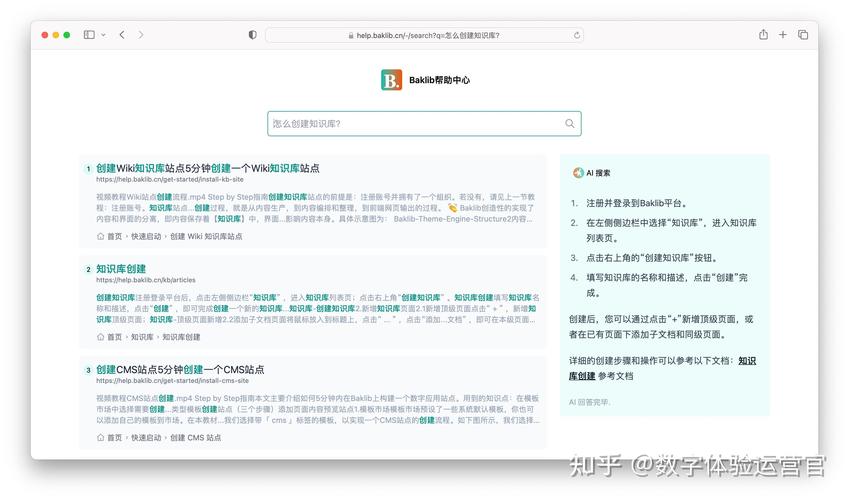Open result 创建CMS站点5分钟创建一个CMS站点
This screenshot has height=500, width=849.
point(180,369)
